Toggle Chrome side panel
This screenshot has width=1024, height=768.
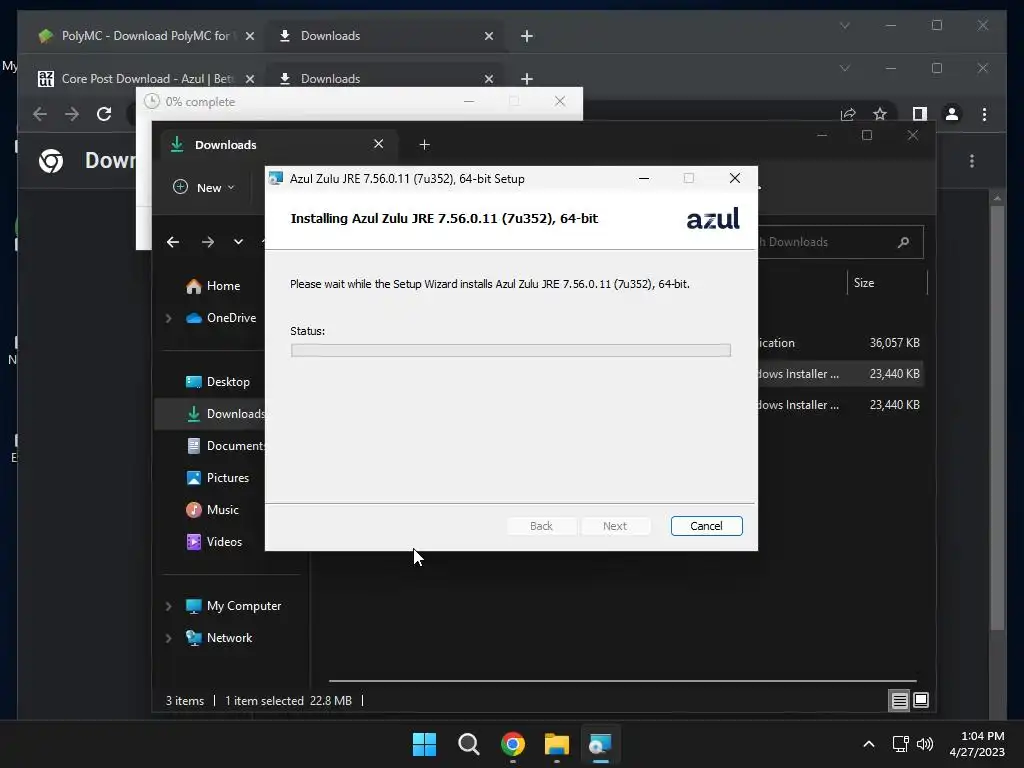920,114
